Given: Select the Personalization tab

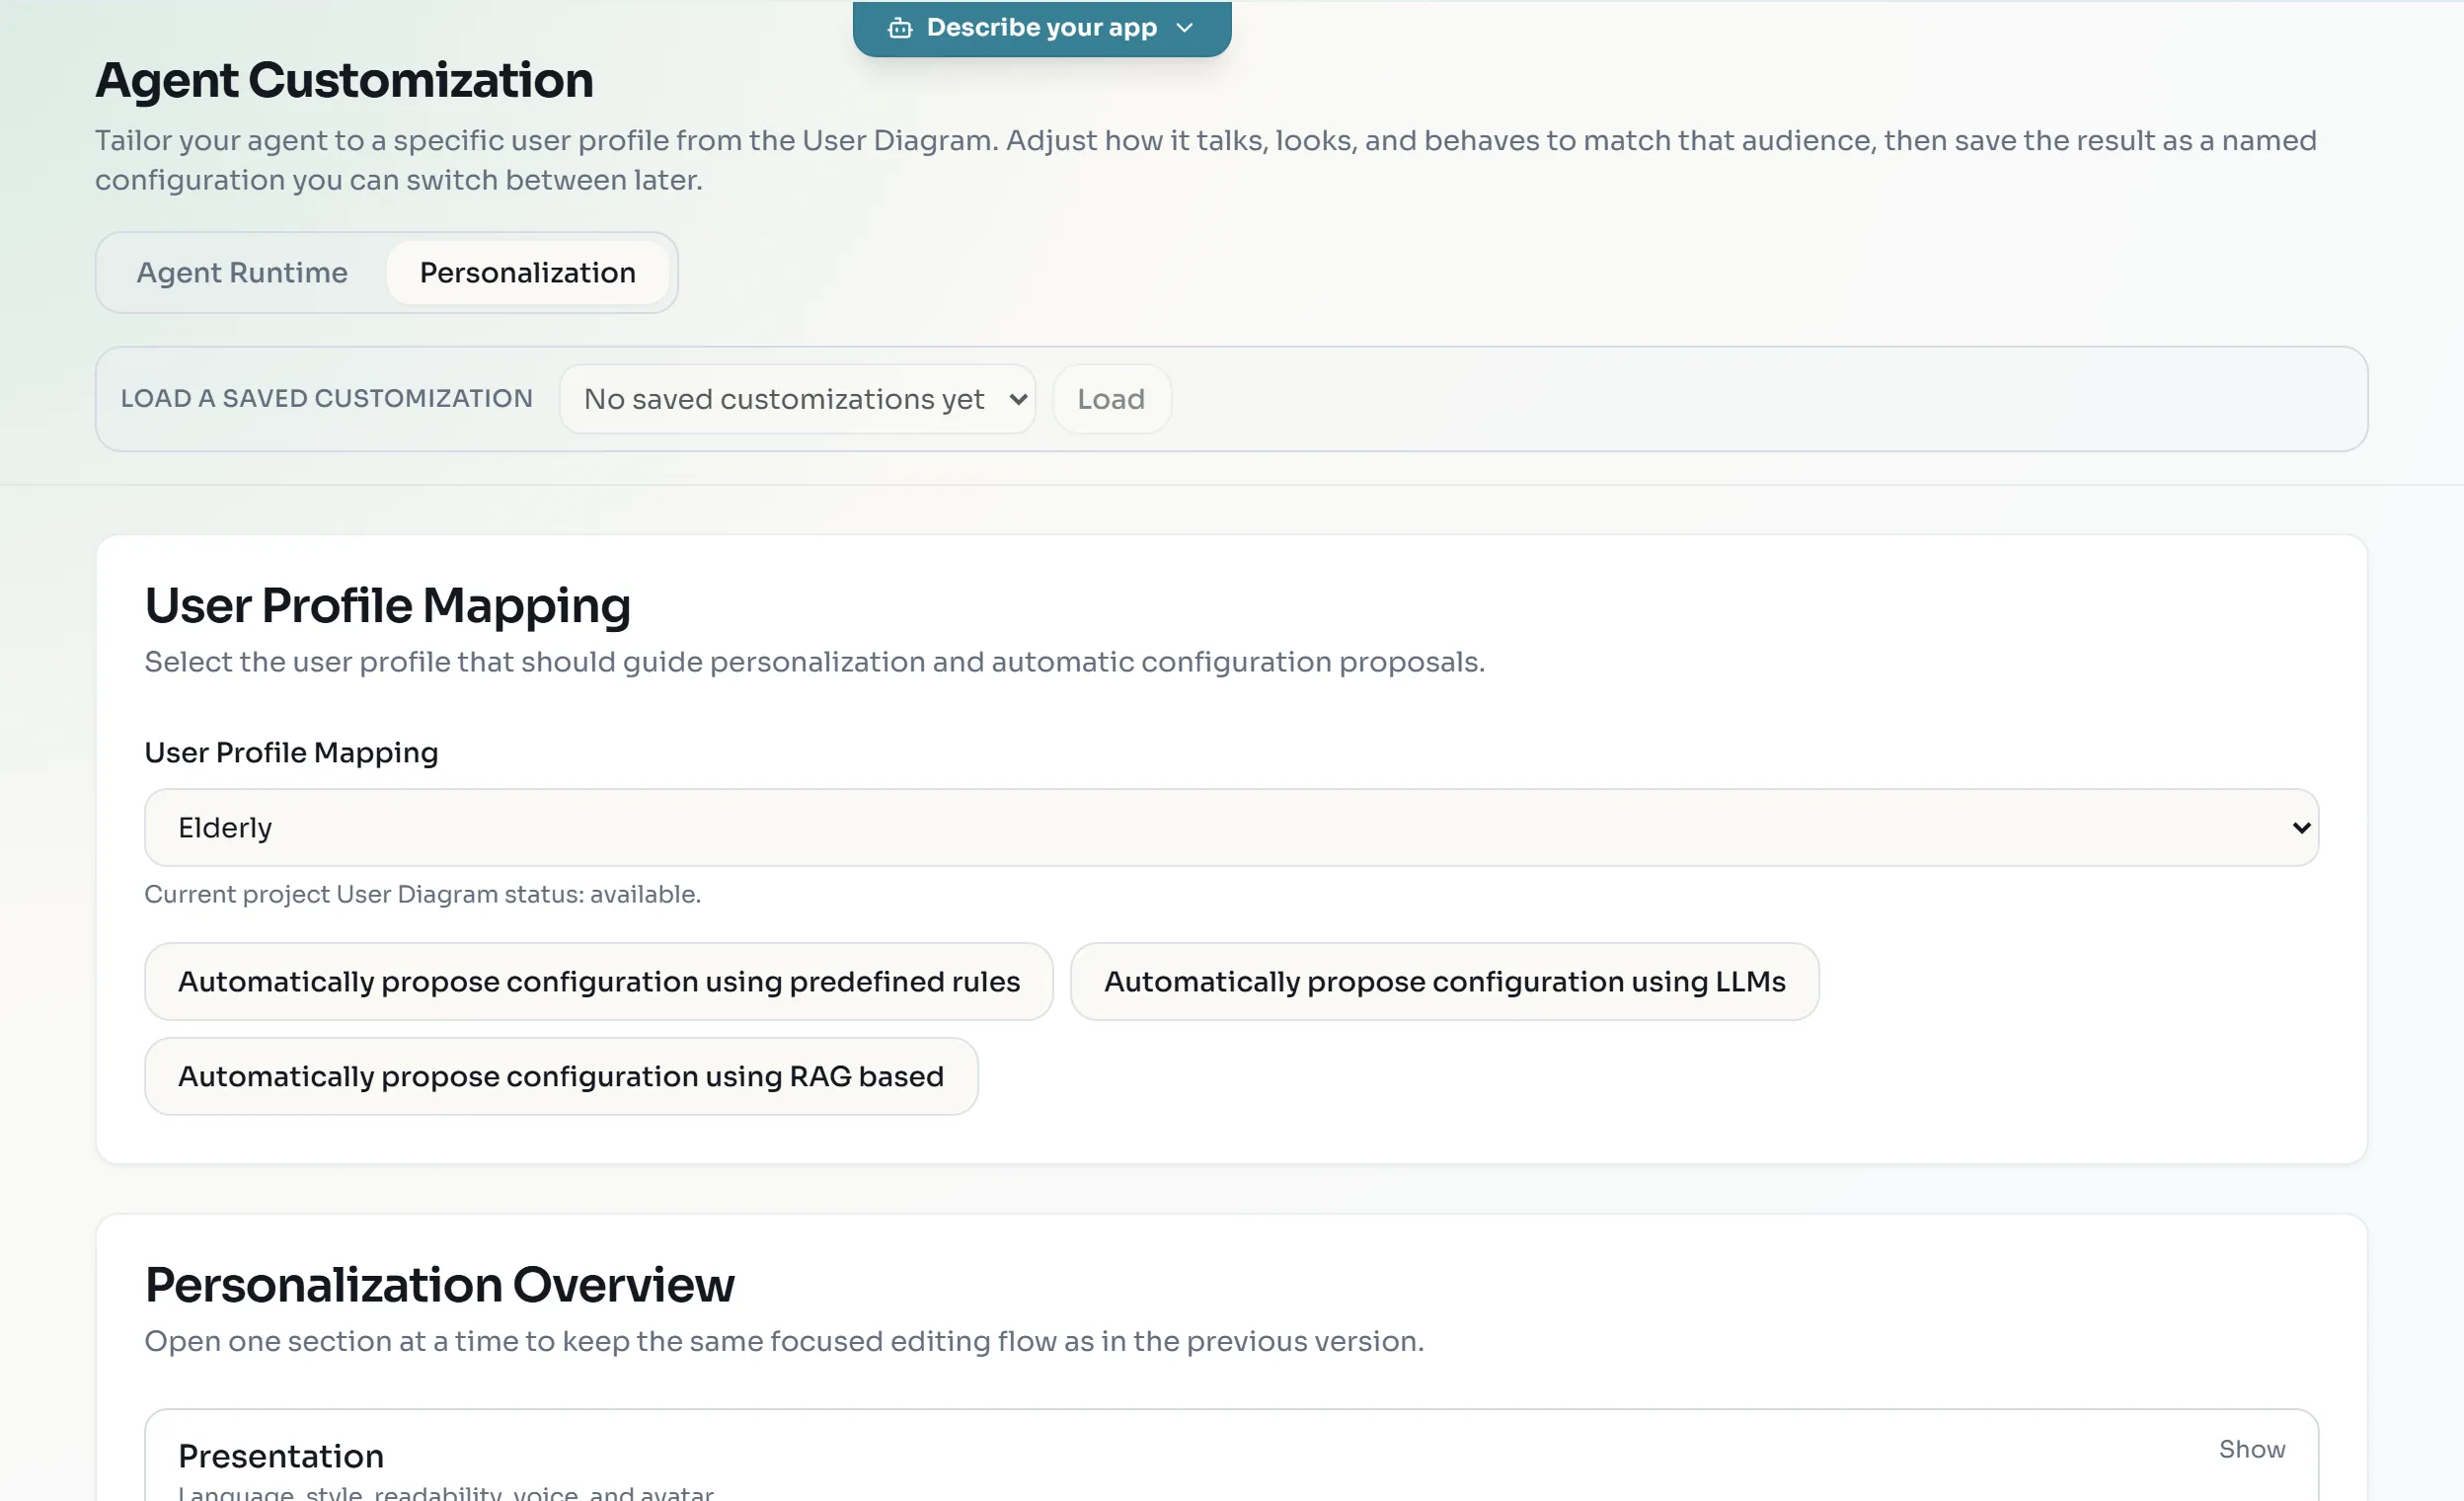Looking at the screenshot, I should pyautogui.click(x=527, y=272).
